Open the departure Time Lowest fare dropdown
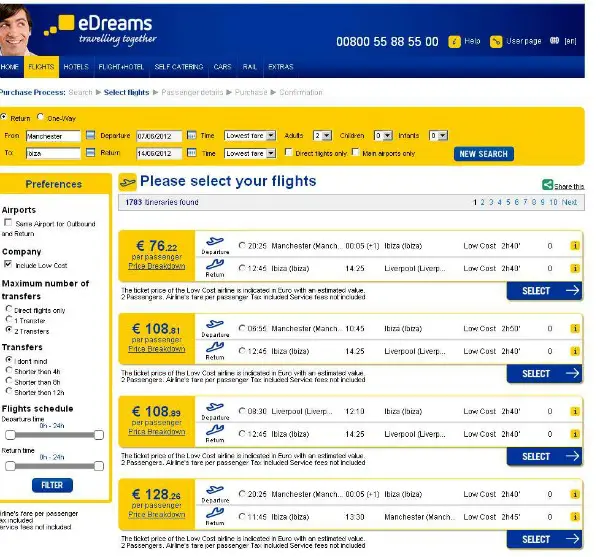This screenshot has height=557, width=600. [x=250, y=135]
